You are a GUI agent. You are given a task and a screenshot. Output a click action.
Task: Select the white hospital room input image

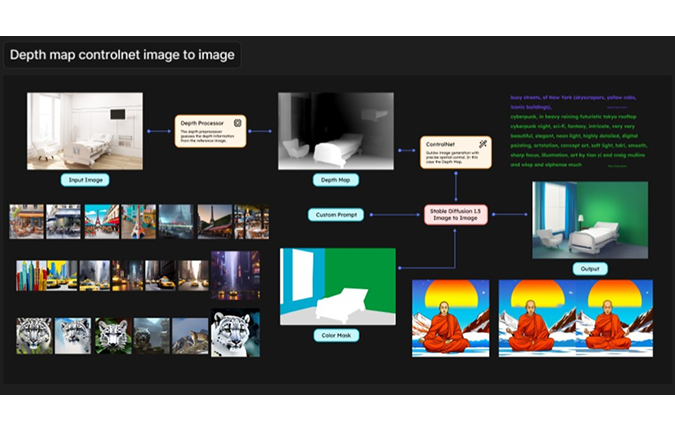(85, 131)
